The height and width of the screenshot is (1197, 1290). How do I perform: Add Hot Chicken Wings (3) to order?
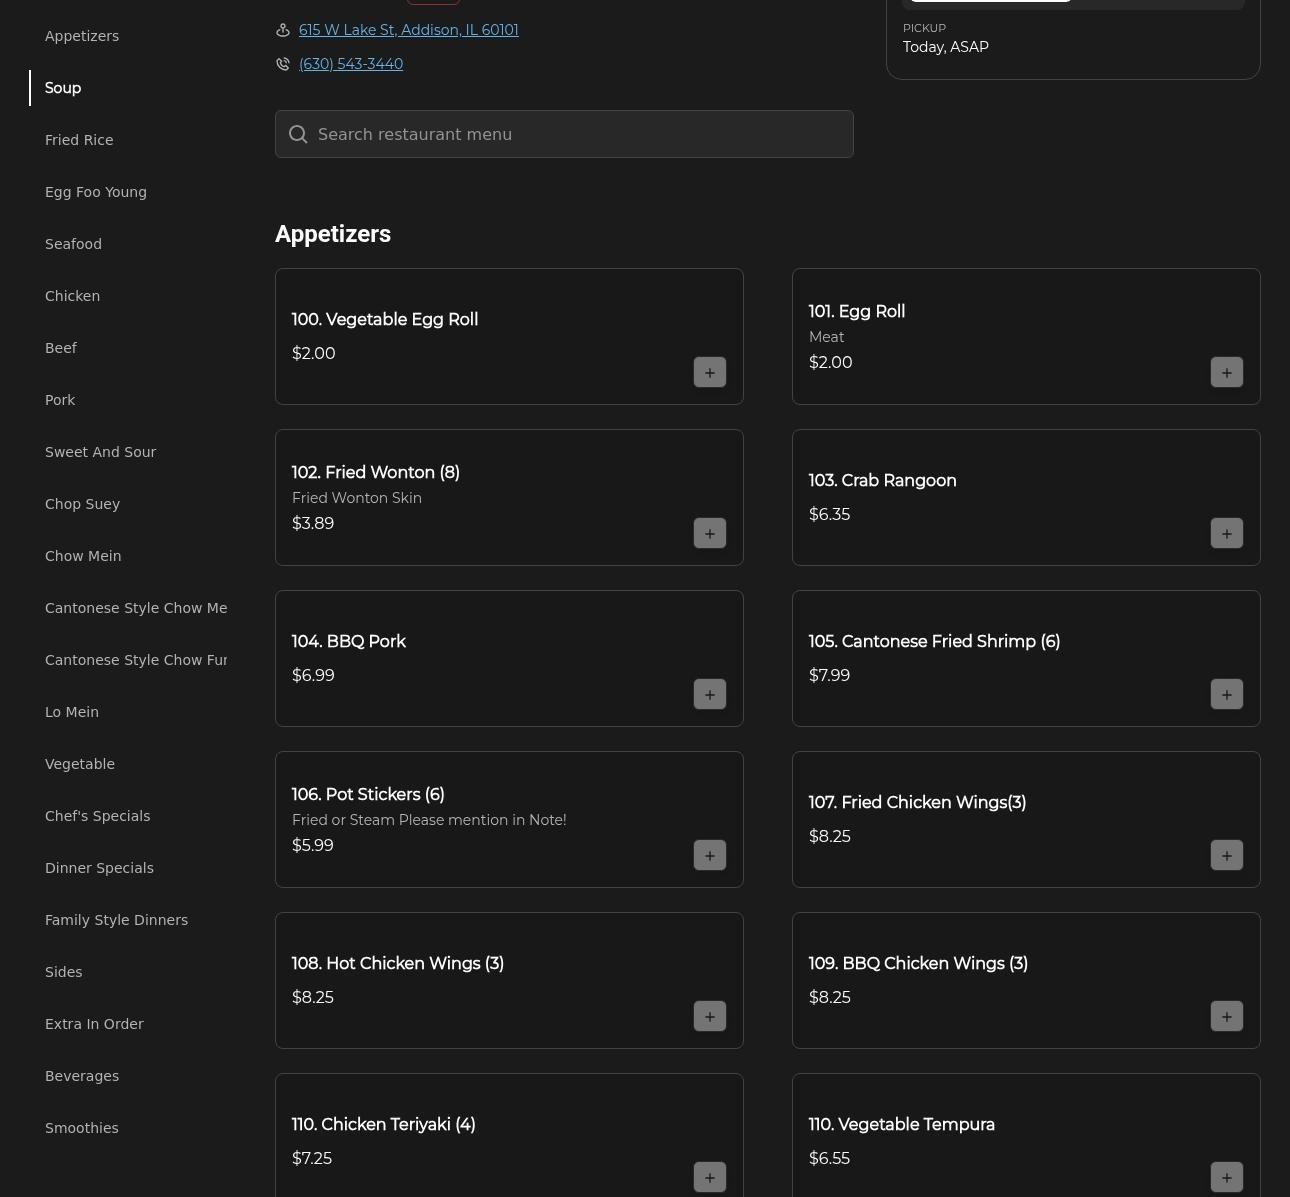click(x=709, y=1016)
